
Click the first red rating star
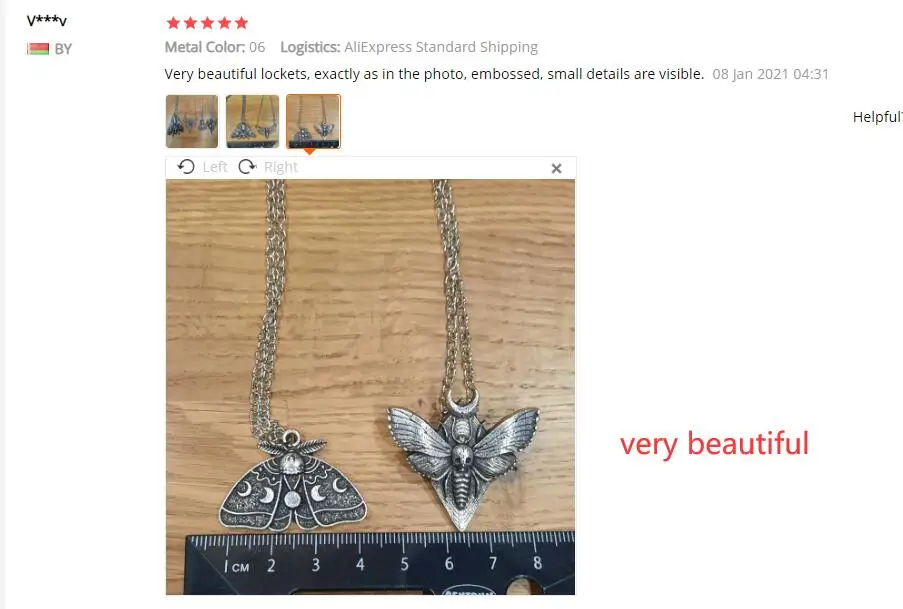tap(173, 23)
